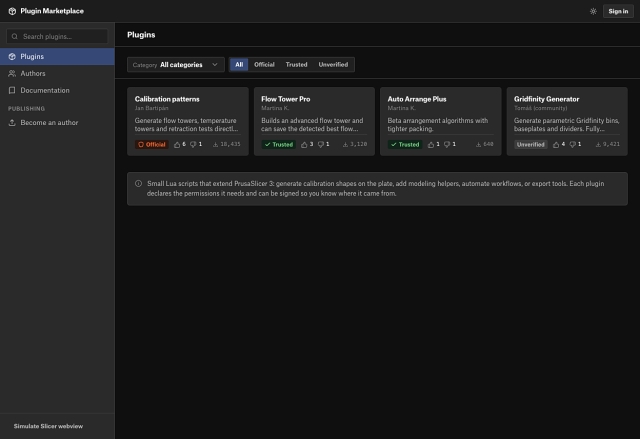
Task: Click download icon on Calibration patterns card
Action: 215,144
